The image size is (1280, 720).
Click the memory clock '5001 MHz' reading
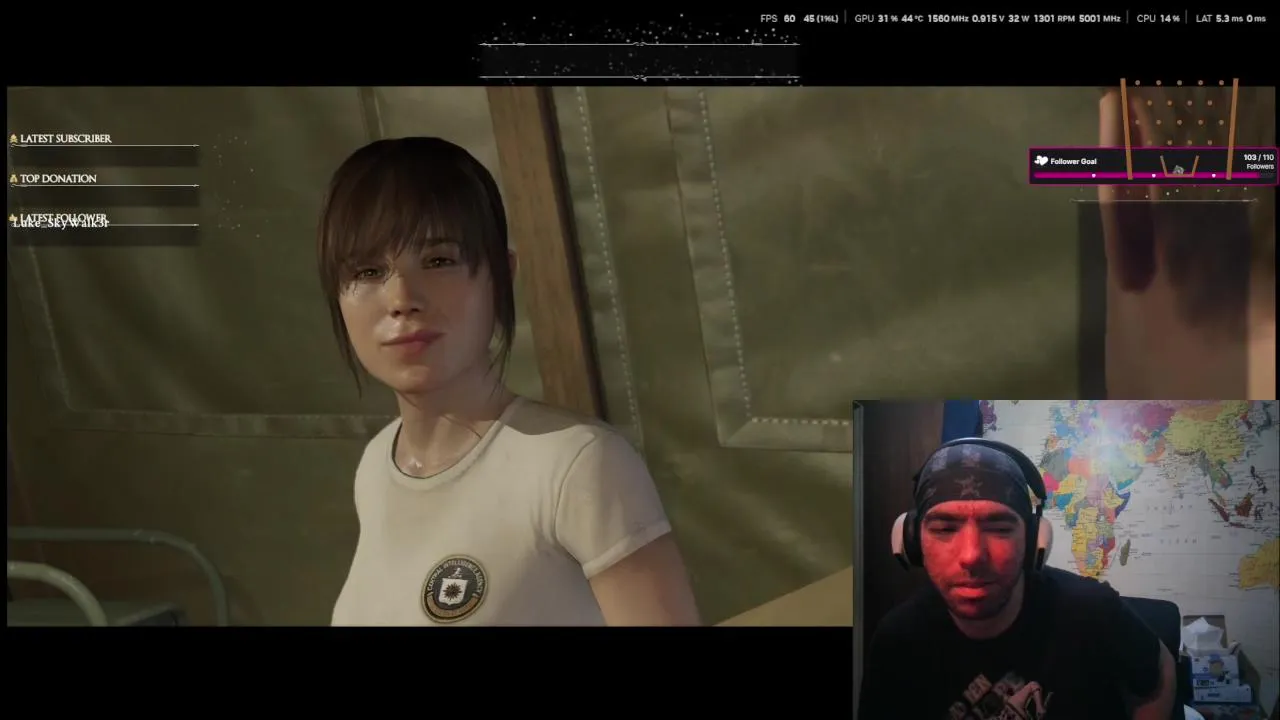[x=1099, y=18]
